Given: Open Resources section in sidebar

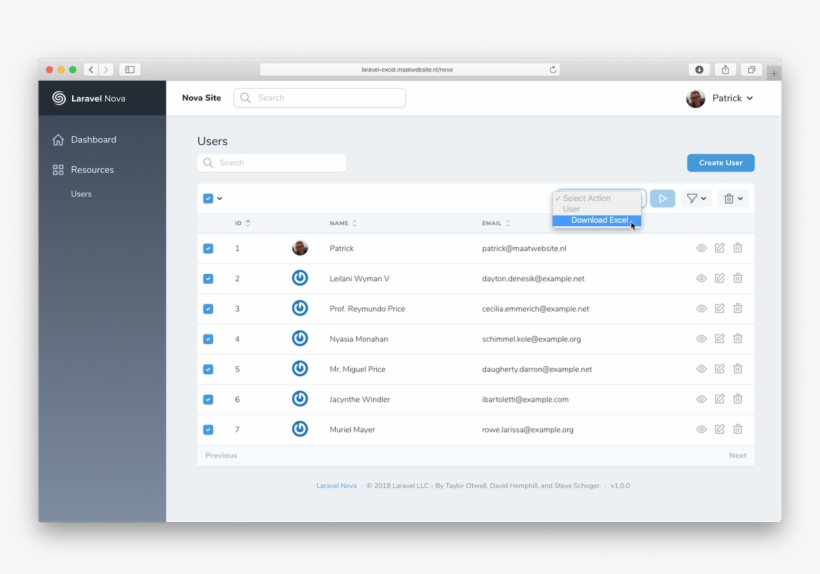Looking at the screenshot, I should pos(84,169).
